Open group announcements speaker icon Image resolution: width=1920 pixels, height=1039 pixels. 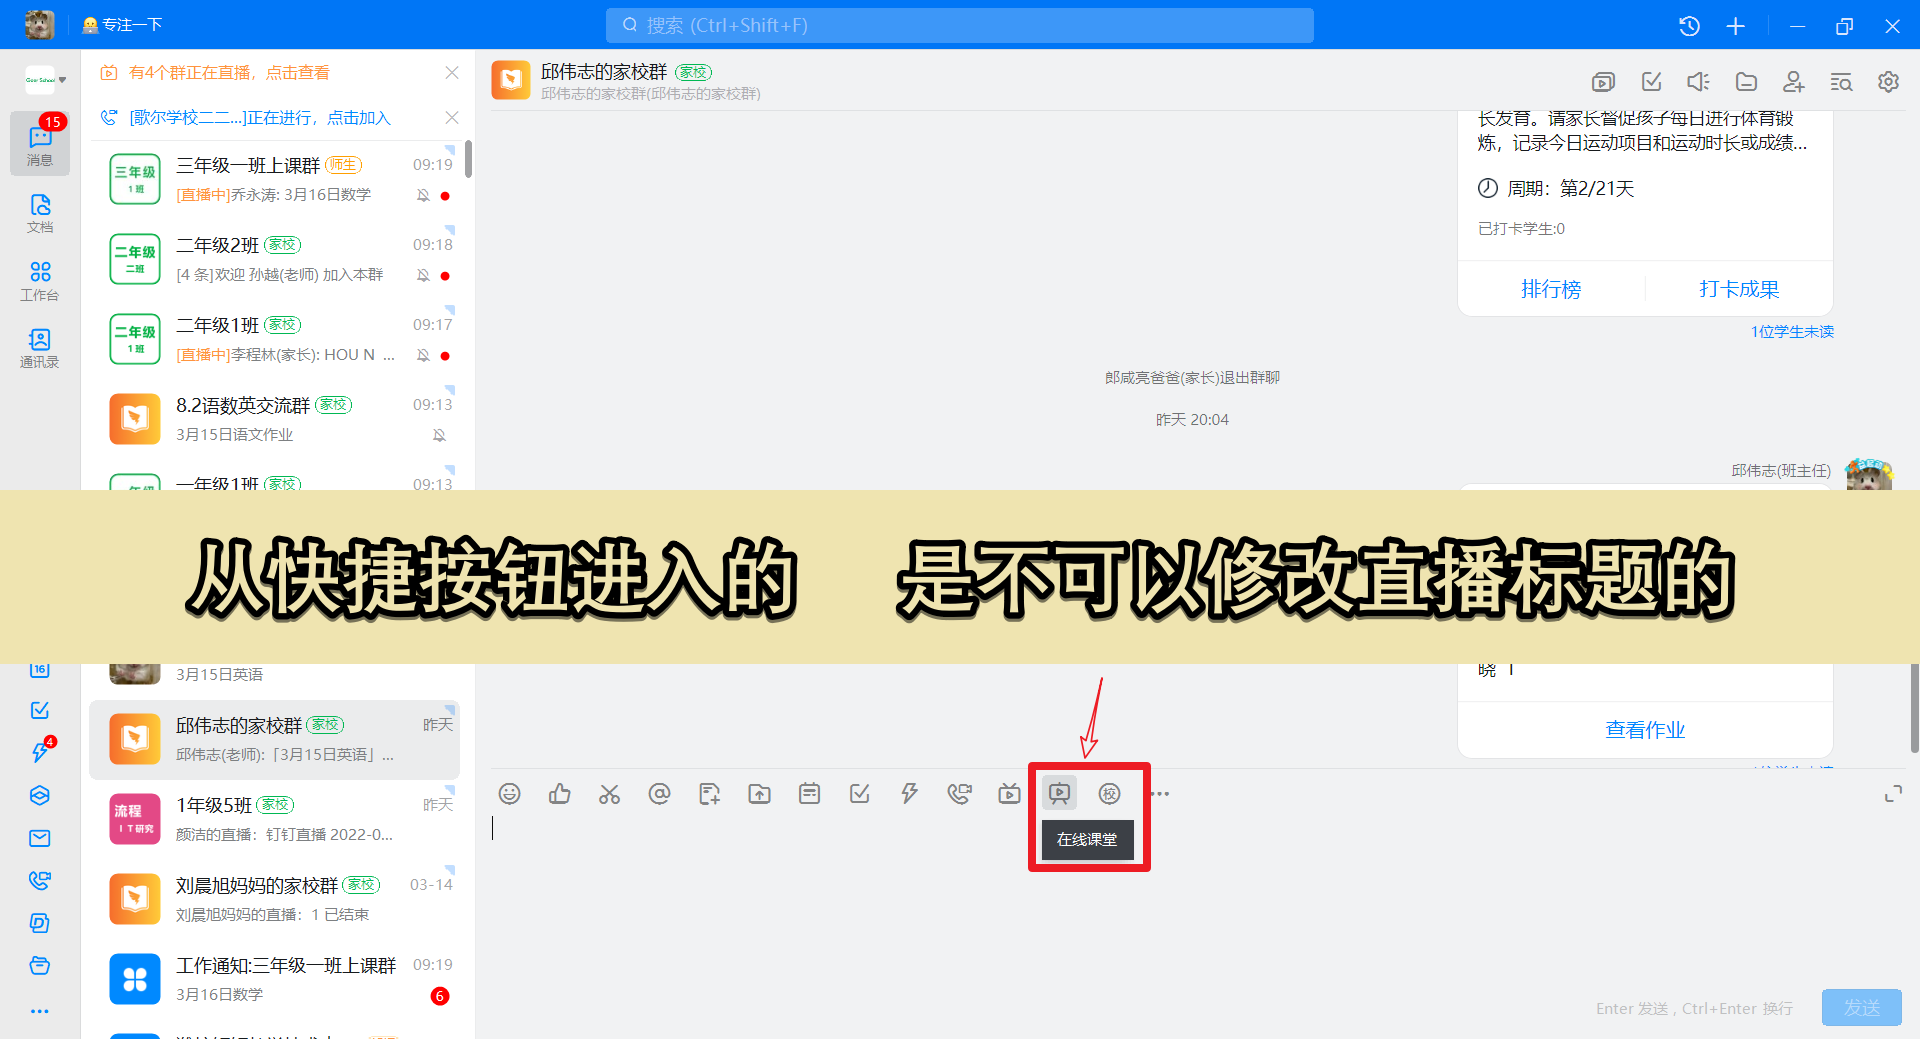1698,82
